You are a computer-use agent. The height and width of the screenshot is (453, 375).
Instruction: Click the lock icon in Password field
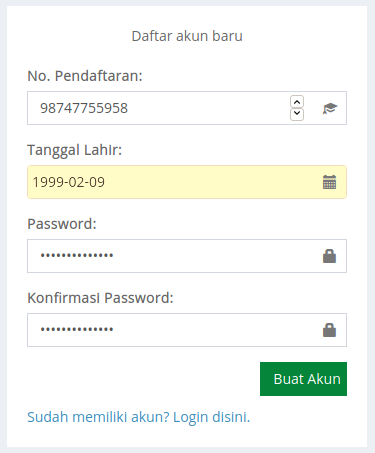pyautogui.click(x=329, y=256)
